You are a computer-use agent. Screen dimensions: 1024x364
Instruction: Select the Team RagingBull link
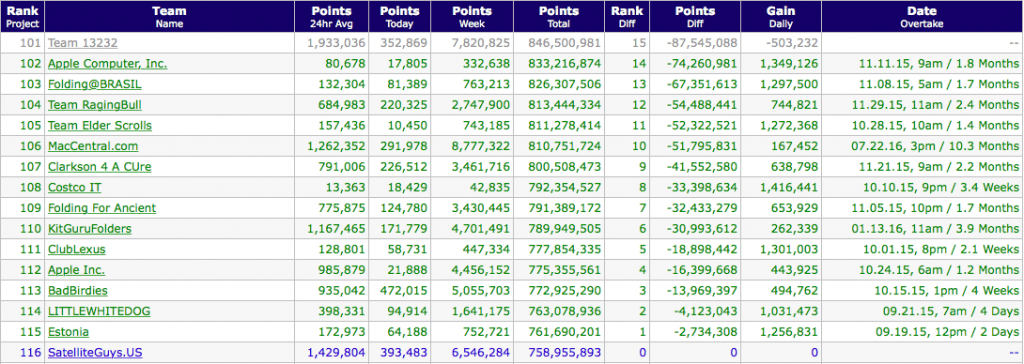point(95,105)
